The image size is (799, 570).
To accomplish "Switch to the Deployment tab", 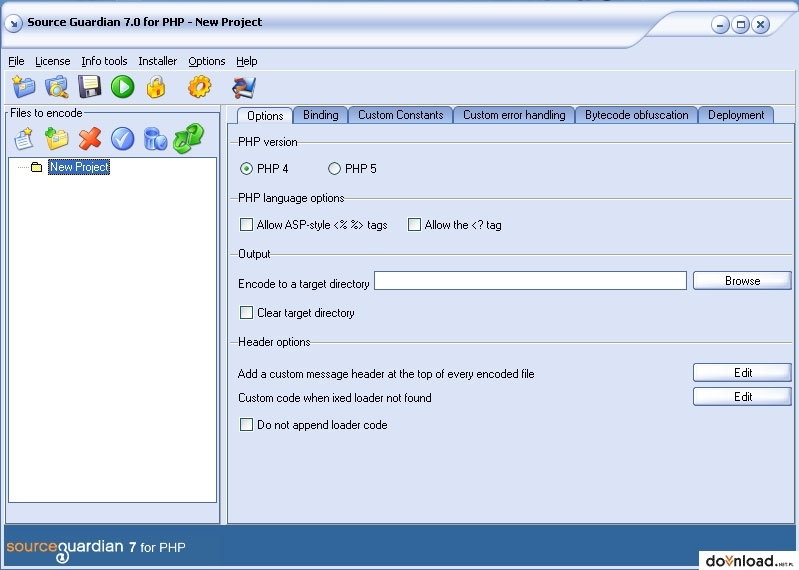I will (736, 115).
